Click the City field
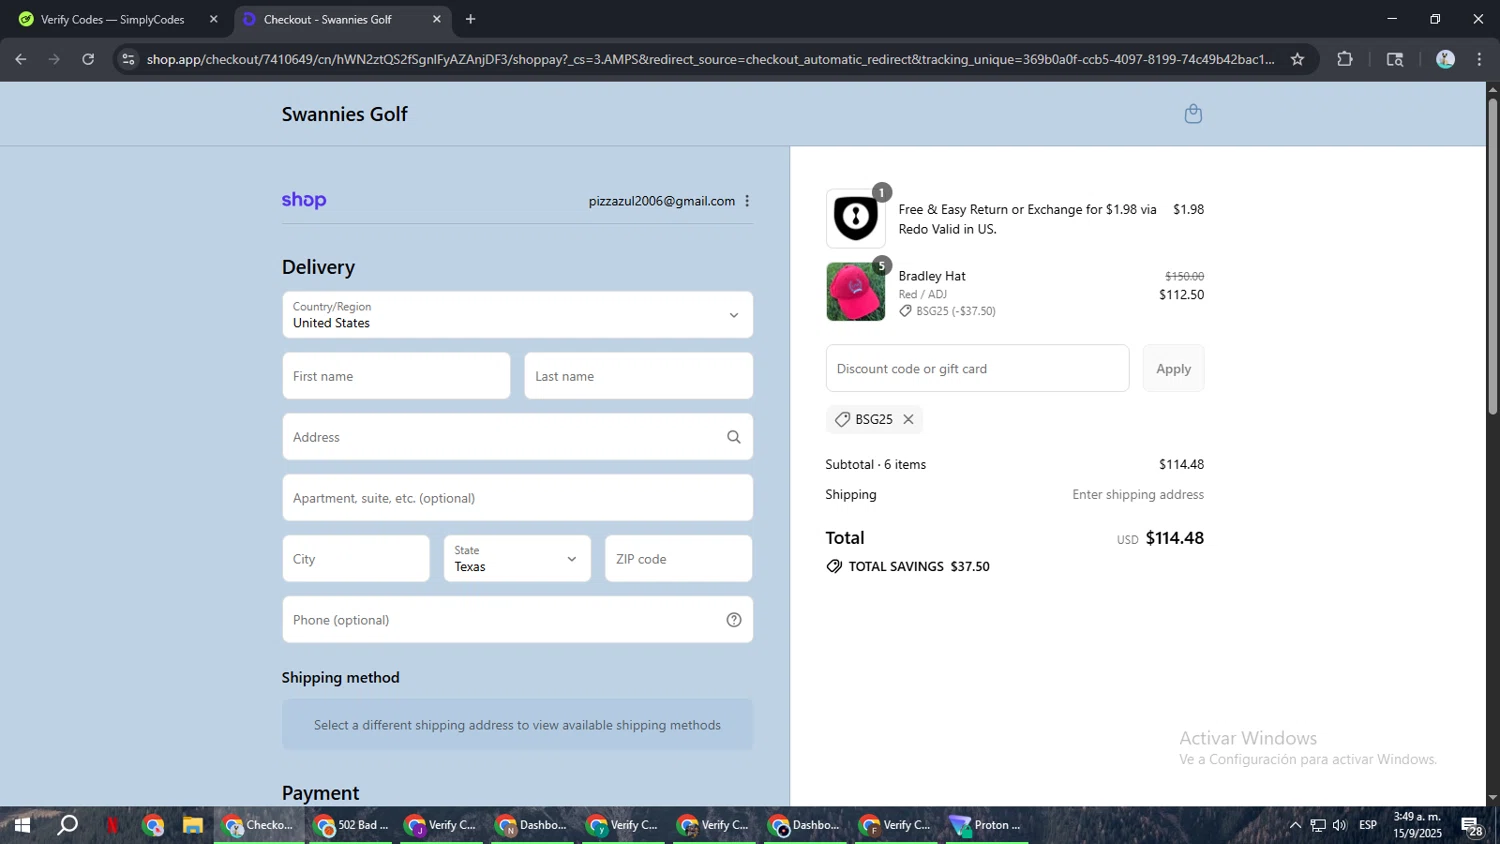The height and width of the screenshot is (844, 1500). click(x=356, y=559)
